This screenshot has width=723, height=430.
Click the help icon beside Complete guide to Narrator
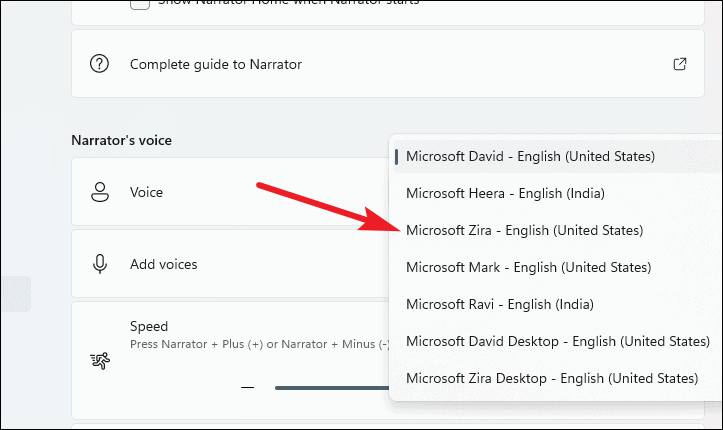(99, 64)
